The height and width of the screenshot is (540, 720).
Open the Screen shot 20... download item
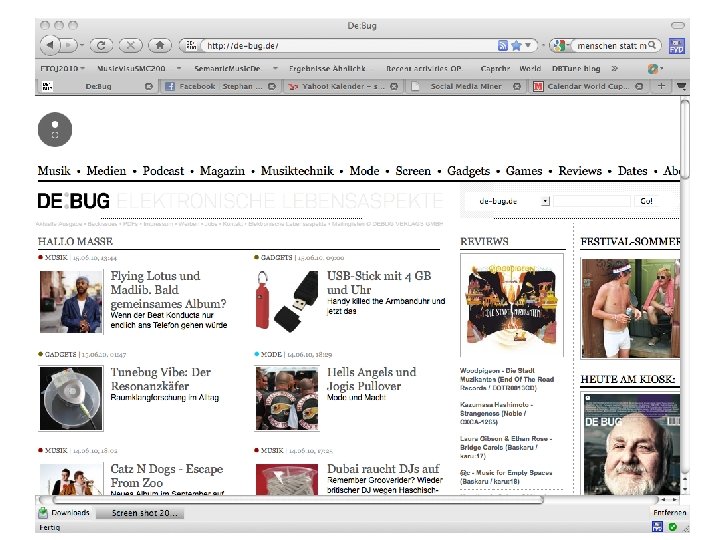(140, 513)
